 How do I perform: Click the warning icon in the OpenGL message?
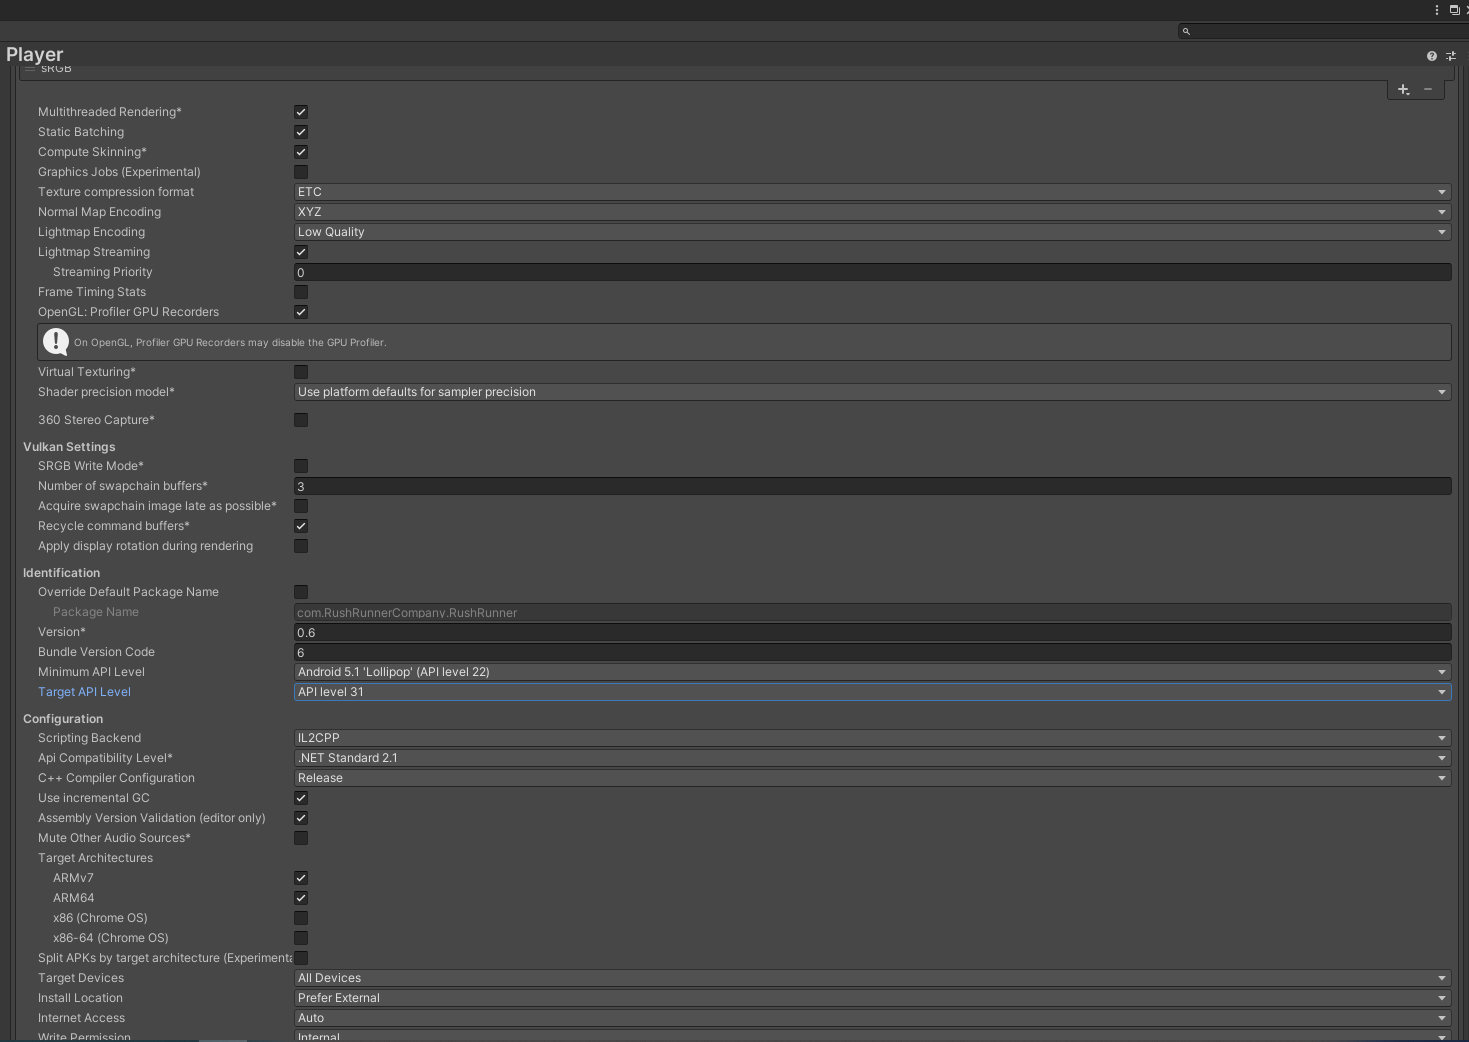[55, 341]
